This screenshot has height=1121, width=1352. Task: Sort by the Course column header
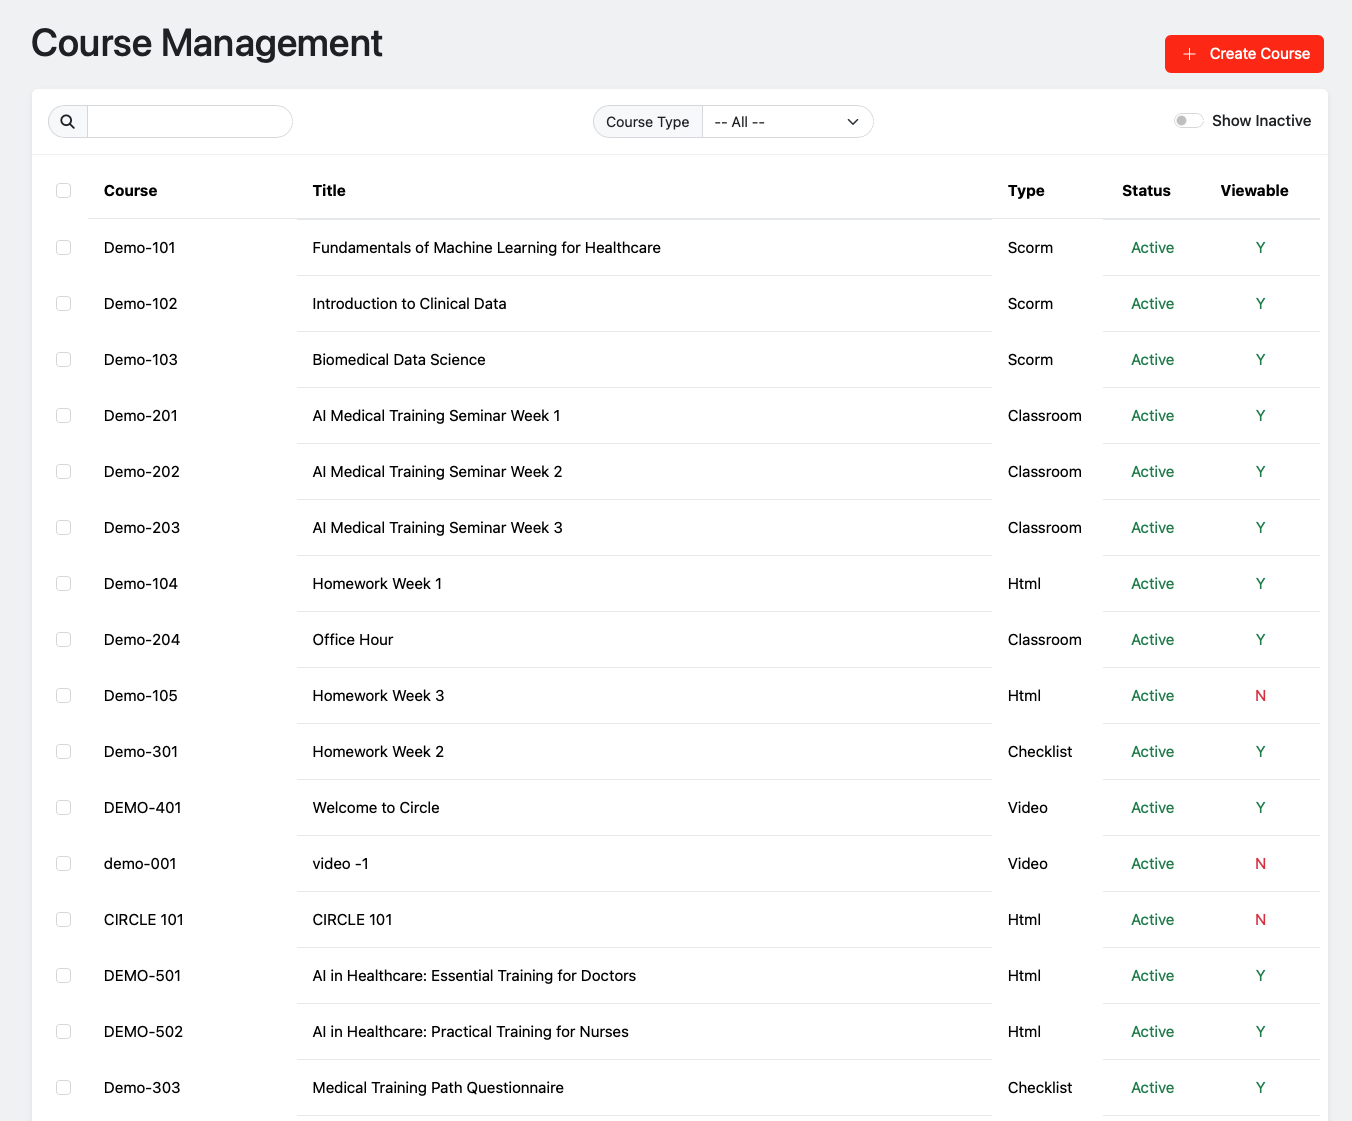click(131, 191)
